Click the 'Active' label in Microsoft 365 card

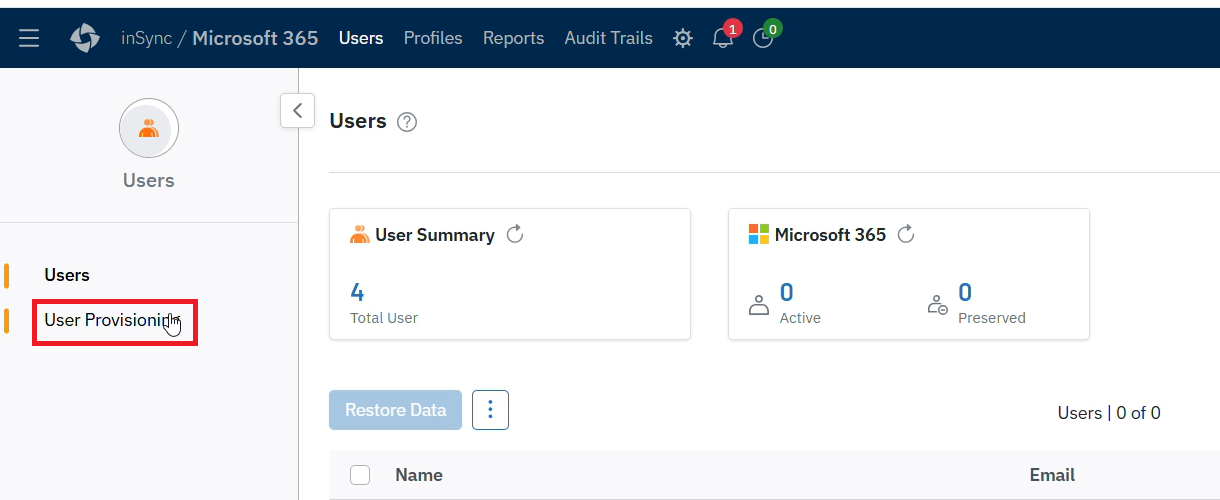tap(800, 318)
